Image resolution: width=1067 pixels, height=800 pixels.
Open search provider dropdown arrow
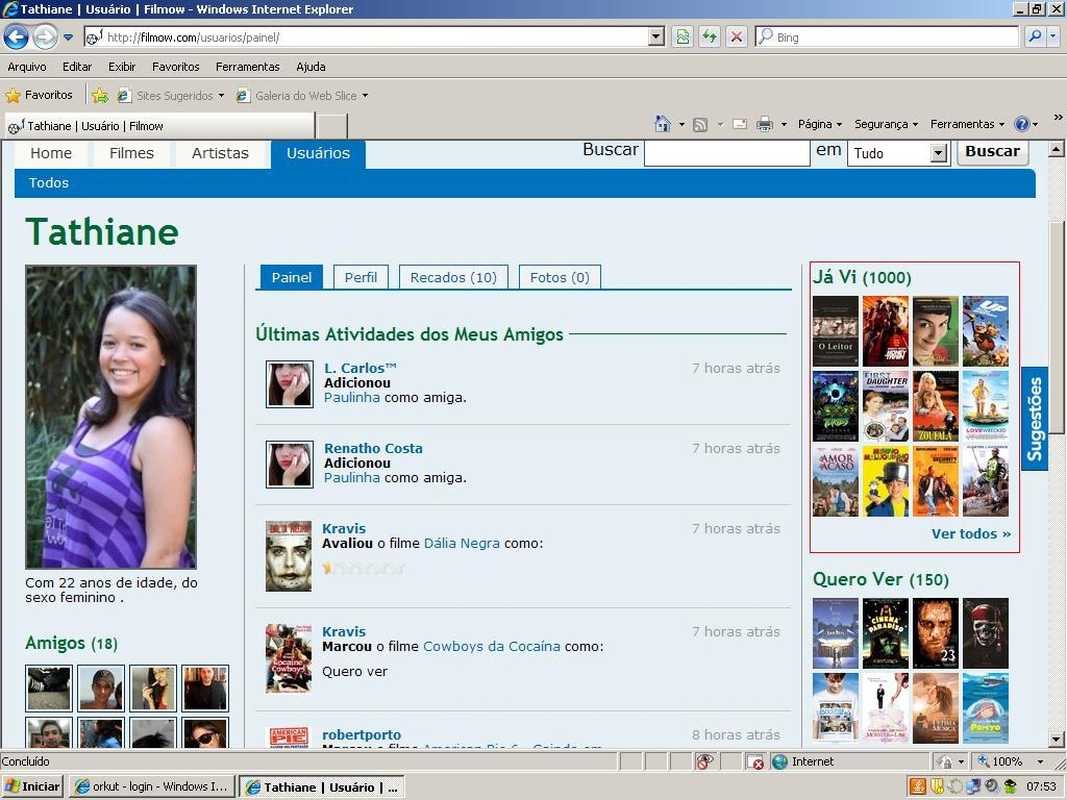[1053, 37]
